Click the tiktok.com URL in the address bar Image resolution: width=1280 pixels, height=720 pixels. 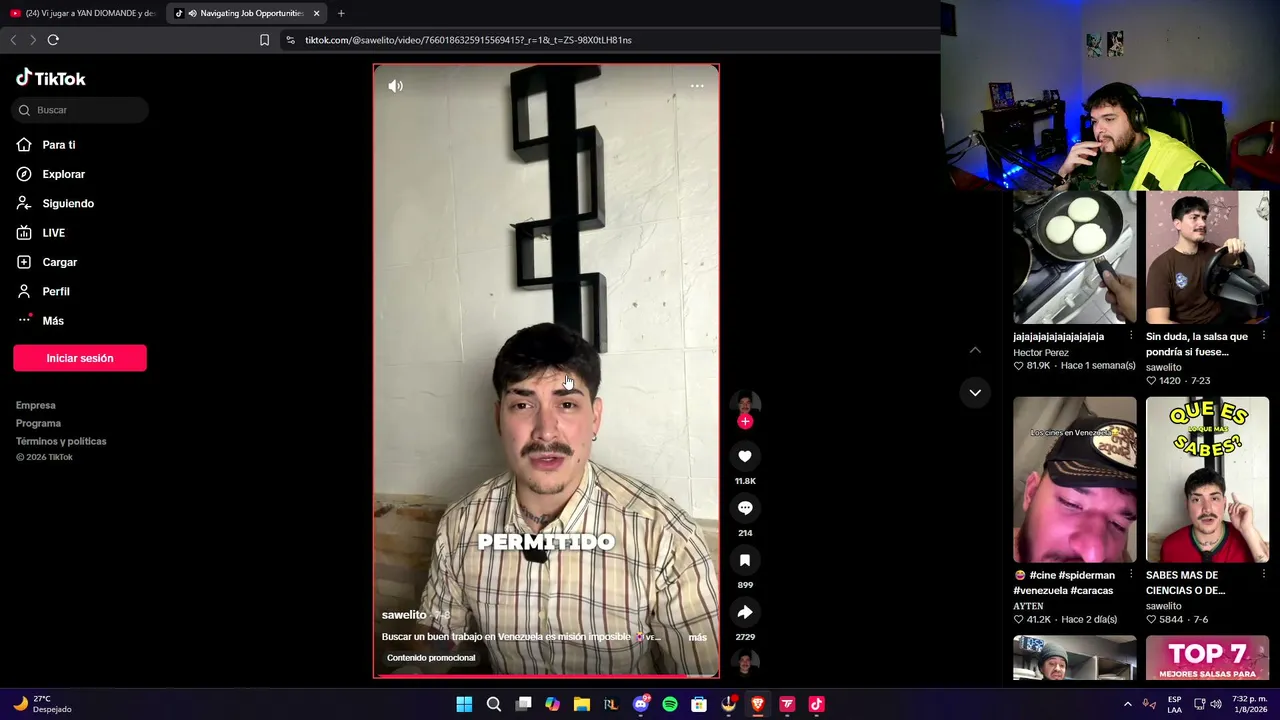(468, 40)
